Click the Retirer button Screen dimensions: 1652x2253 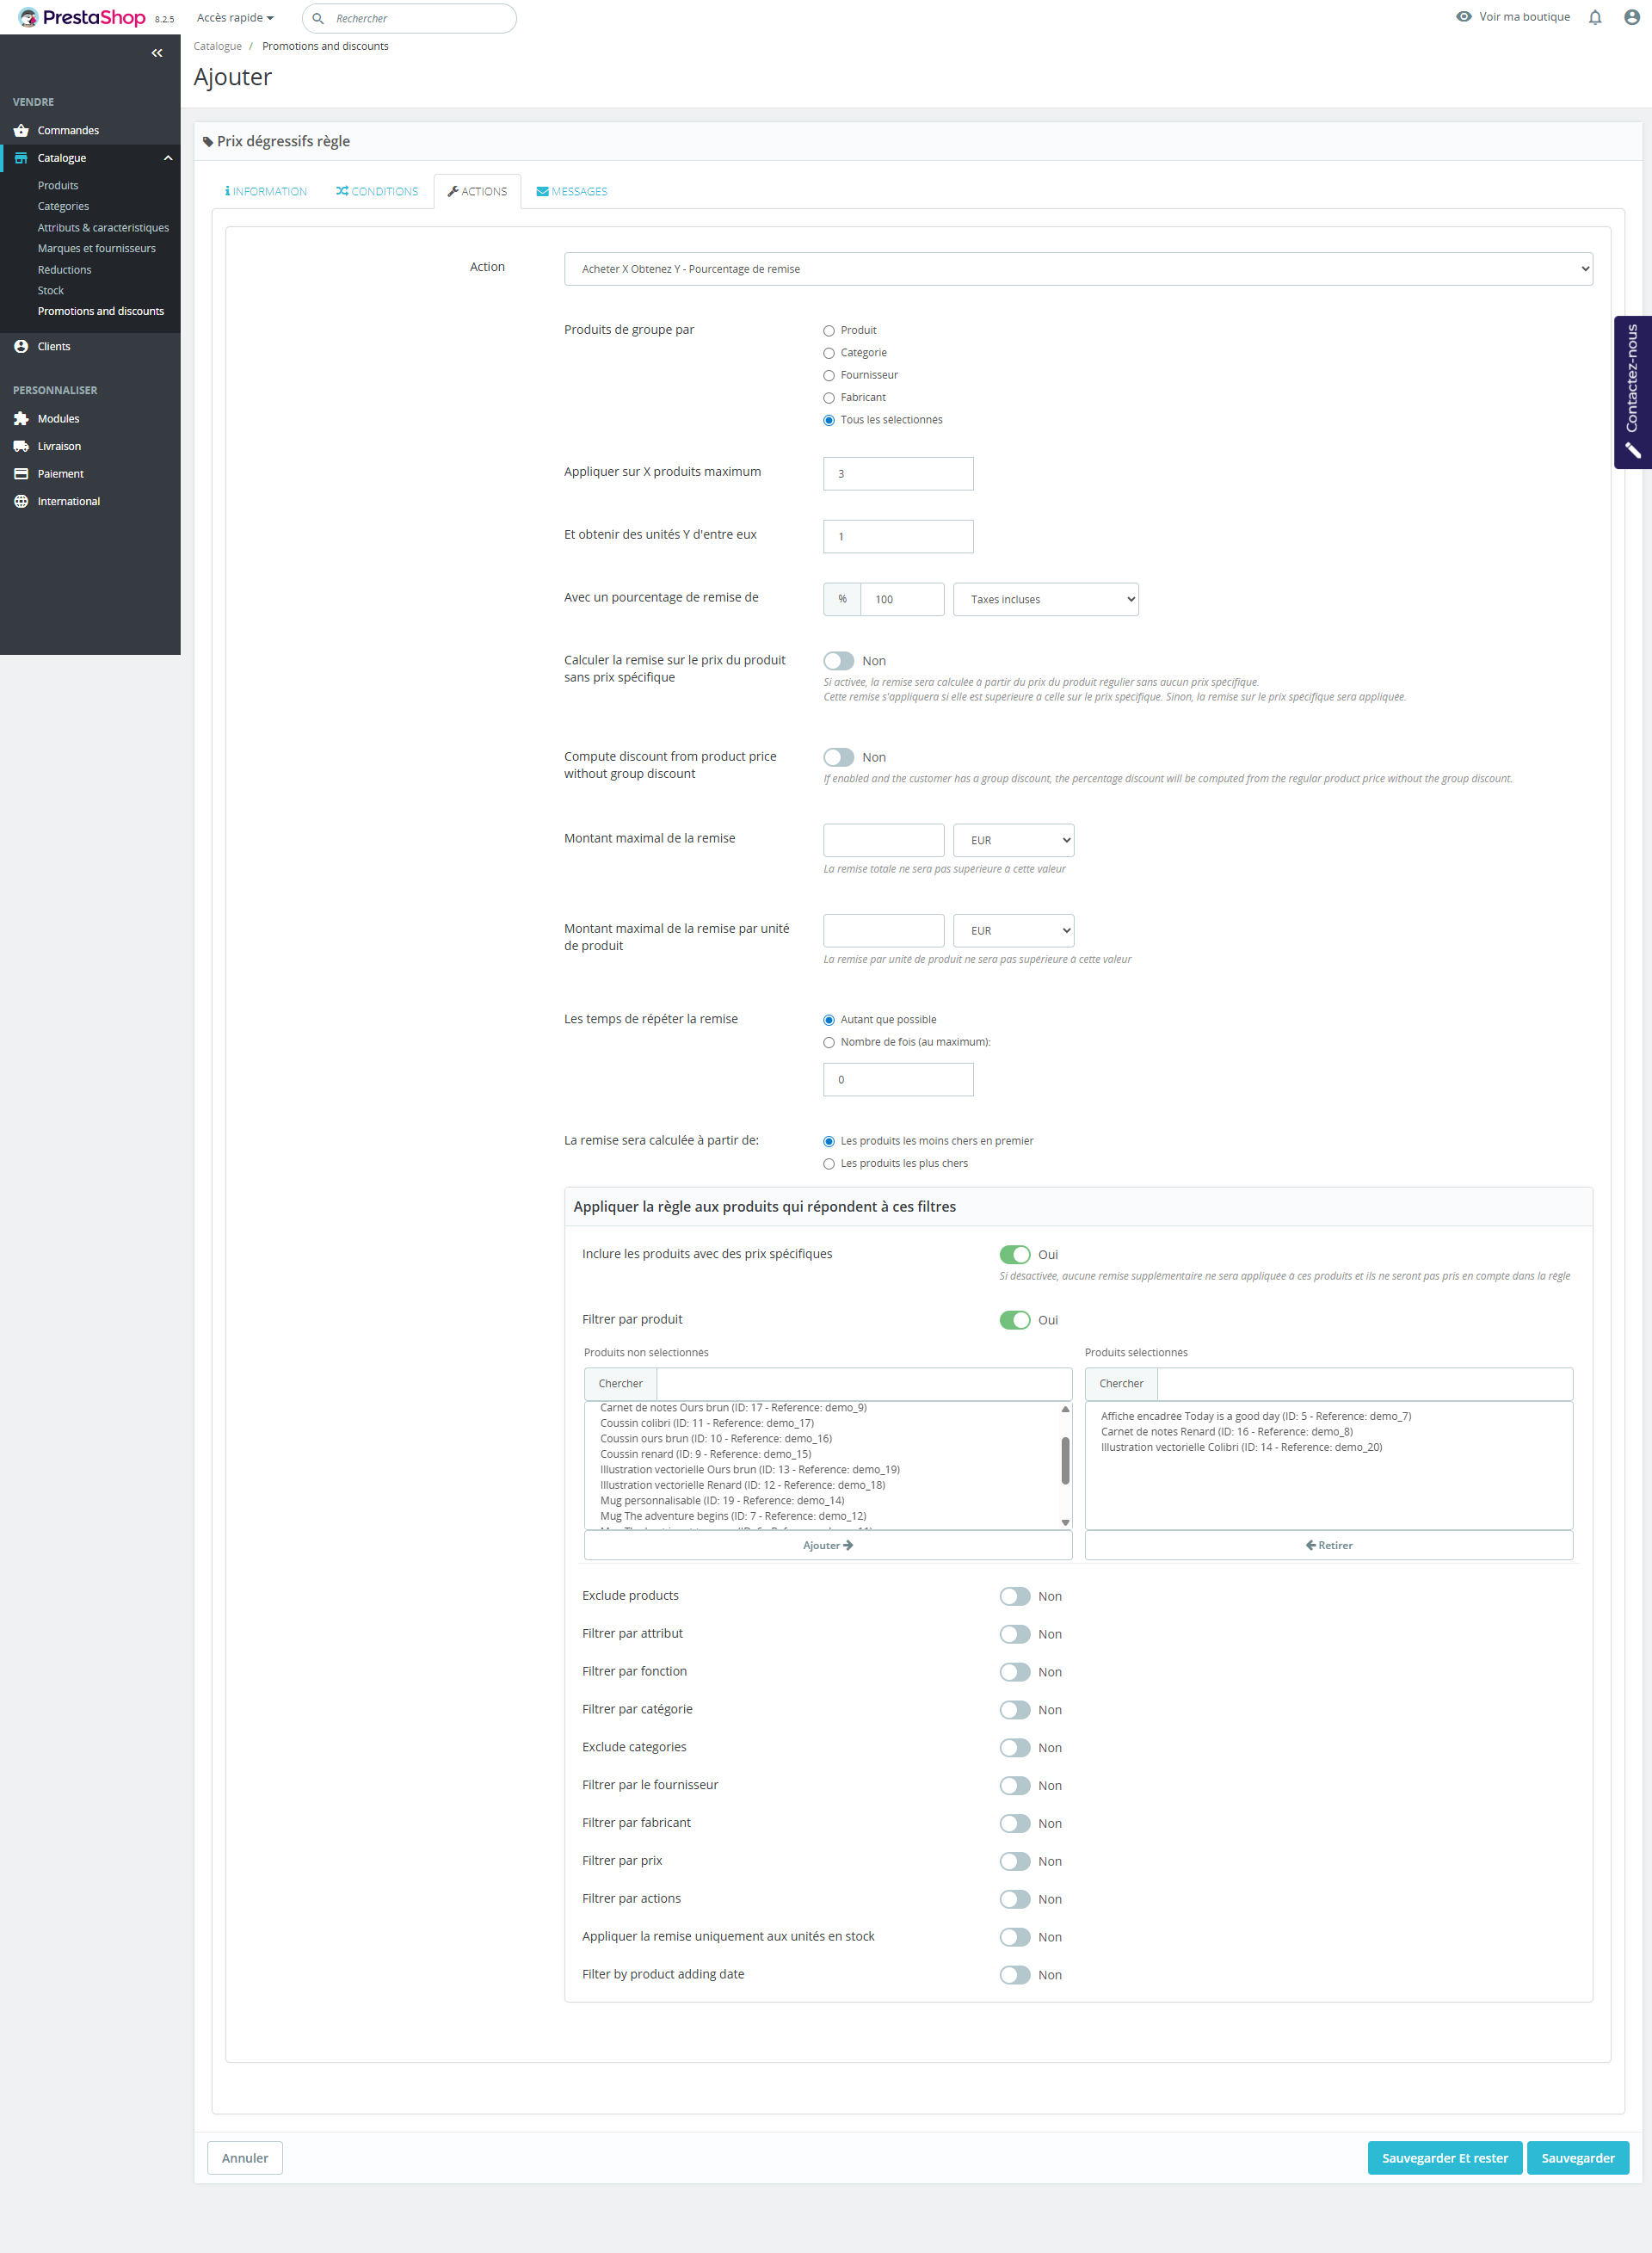click(x=1328, y=1545)
